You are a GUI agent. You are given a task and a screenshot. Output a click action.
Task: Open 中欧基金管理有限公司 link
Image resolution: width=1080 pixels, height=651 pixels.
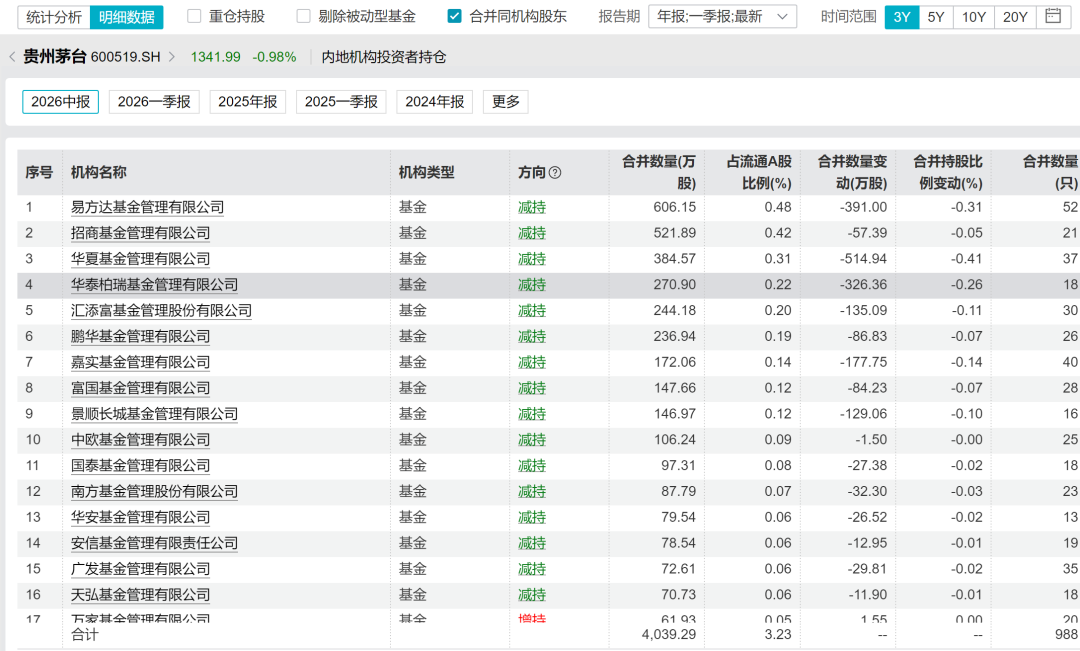(141, 440)
